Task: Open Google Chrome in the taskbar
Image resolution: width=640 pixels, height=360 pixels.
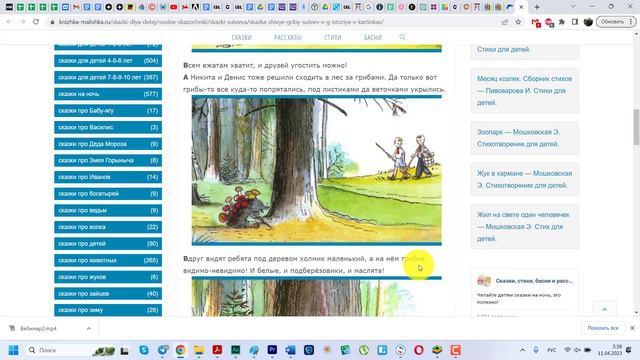Action: (x=180, y=350)
